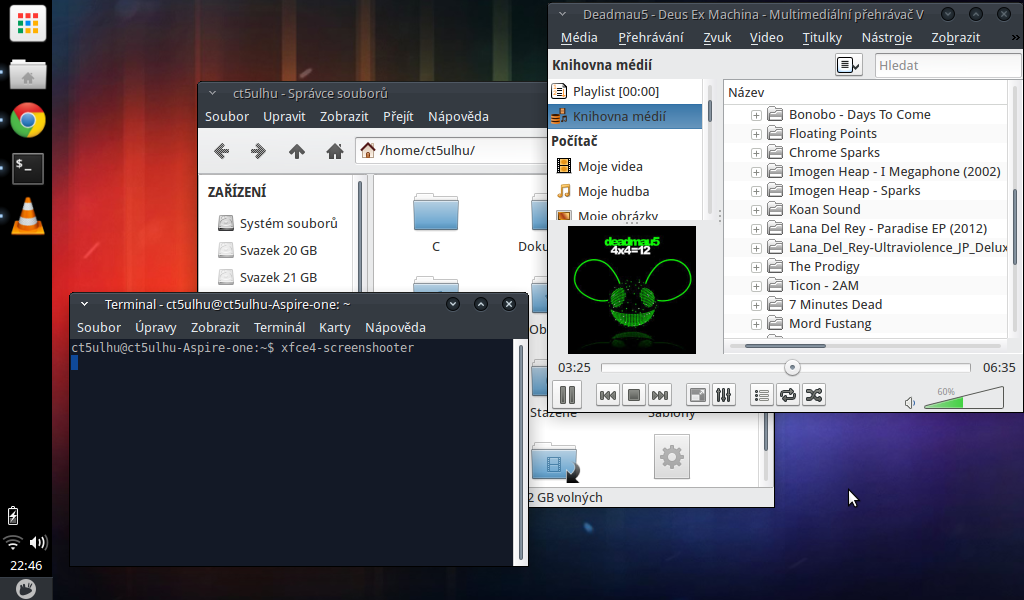The width and height of the screenshot is (1024, 600).
Task: Open Svazek 21 GB volume
Action: tap(268, 277)
